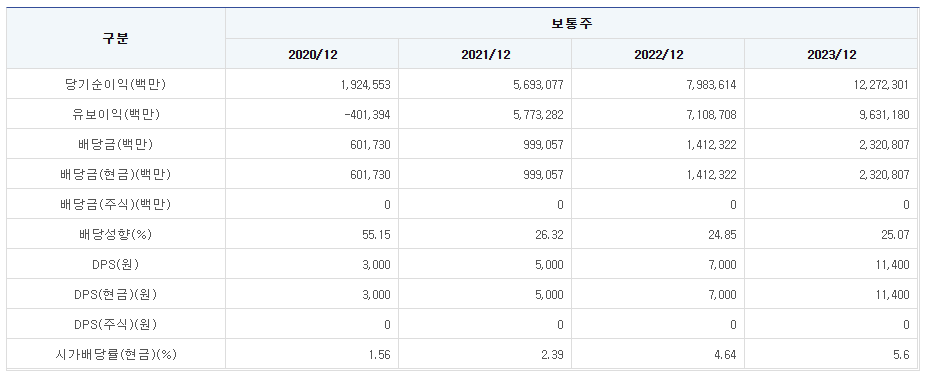Screen dimensions: 929x377
Task: Select dividend yield value 4.64
Action: pyautogui.click(x=725, y=355)
